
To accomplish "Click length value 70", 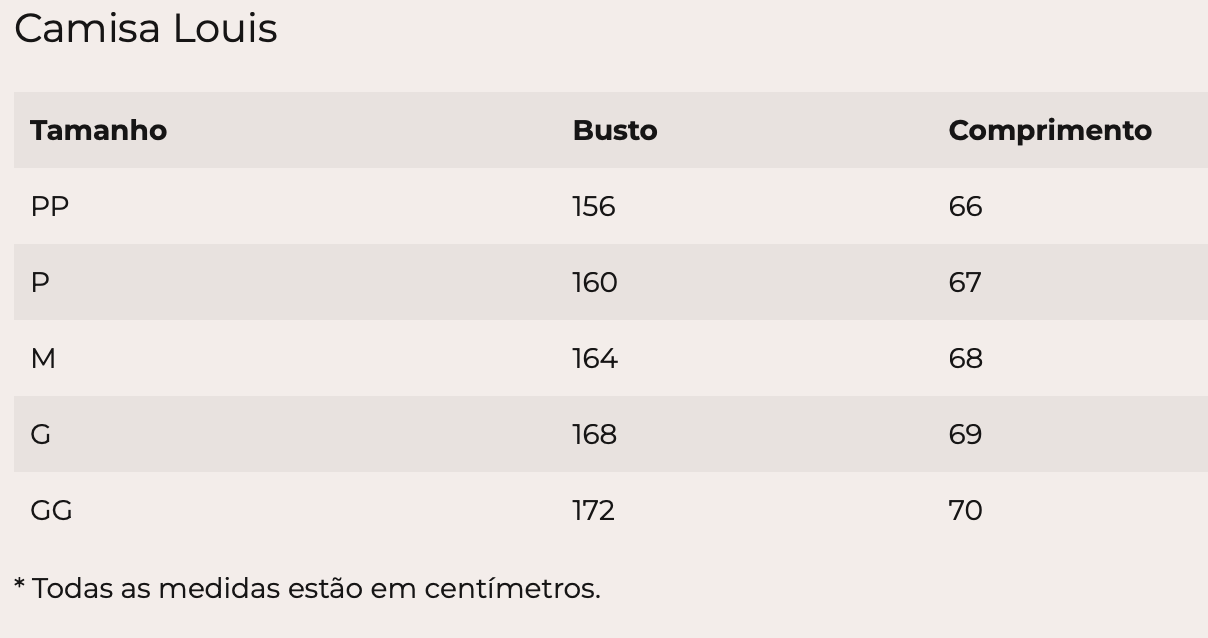I will 966,510.
